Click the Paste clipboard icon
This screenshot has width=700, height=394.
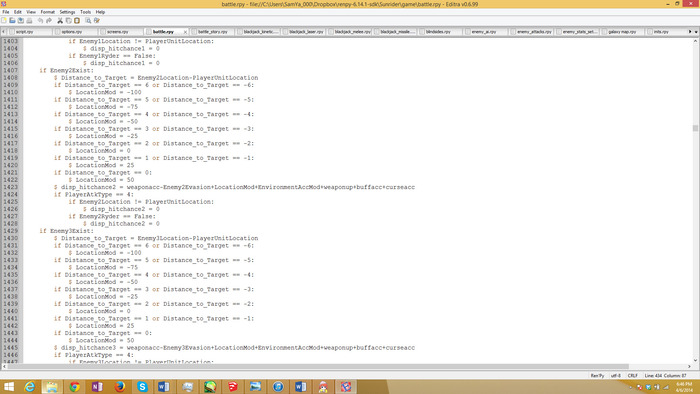[x=77, y=21]
